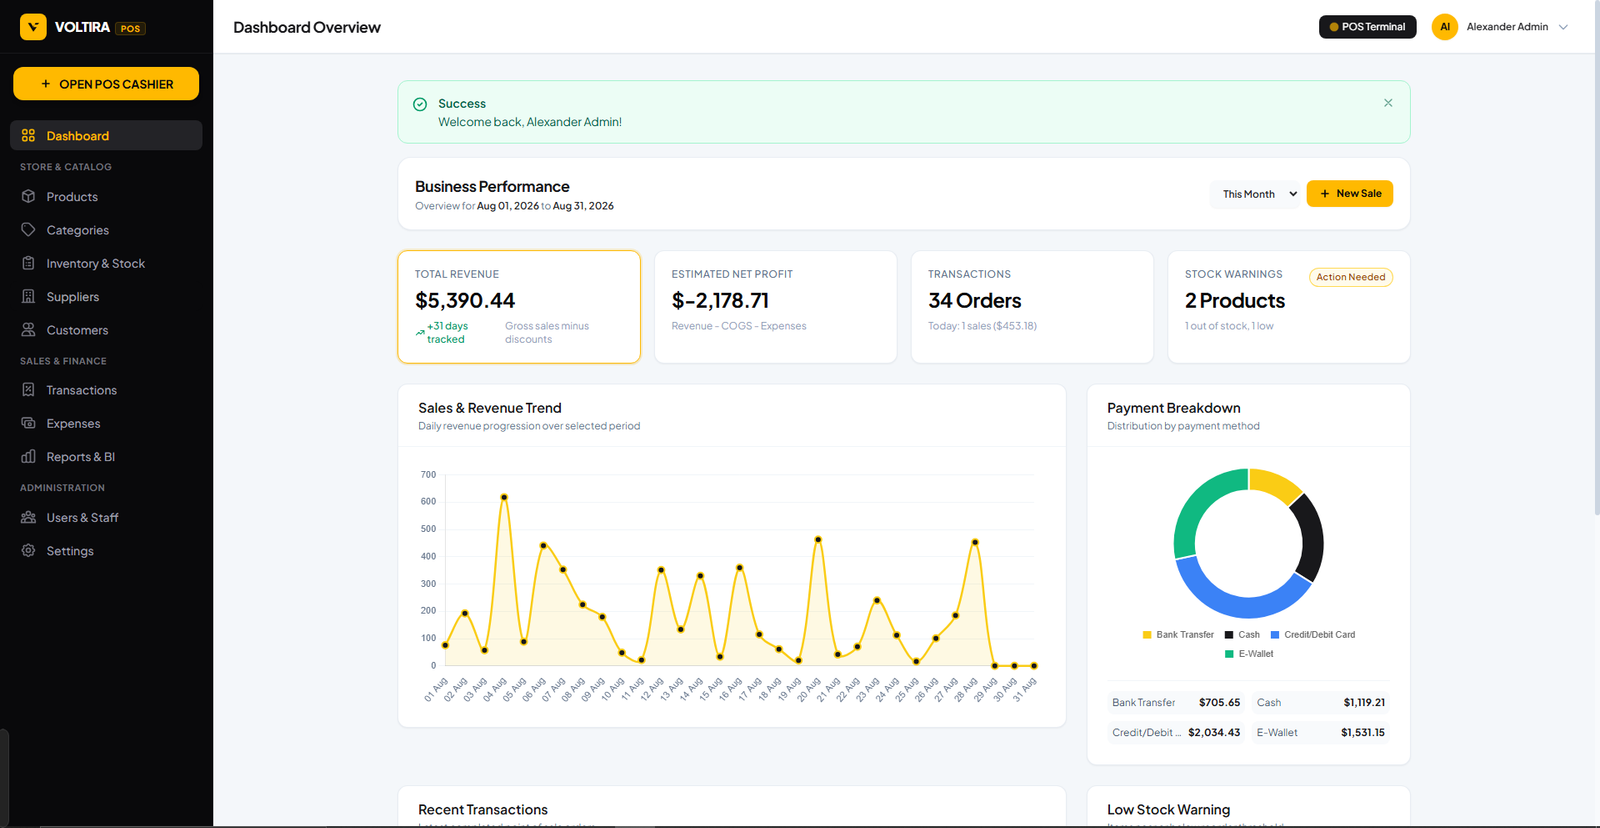This screenshot has width=1600, height=828.
Task: Click the Action Needed badge
Action: point(1351,277)
